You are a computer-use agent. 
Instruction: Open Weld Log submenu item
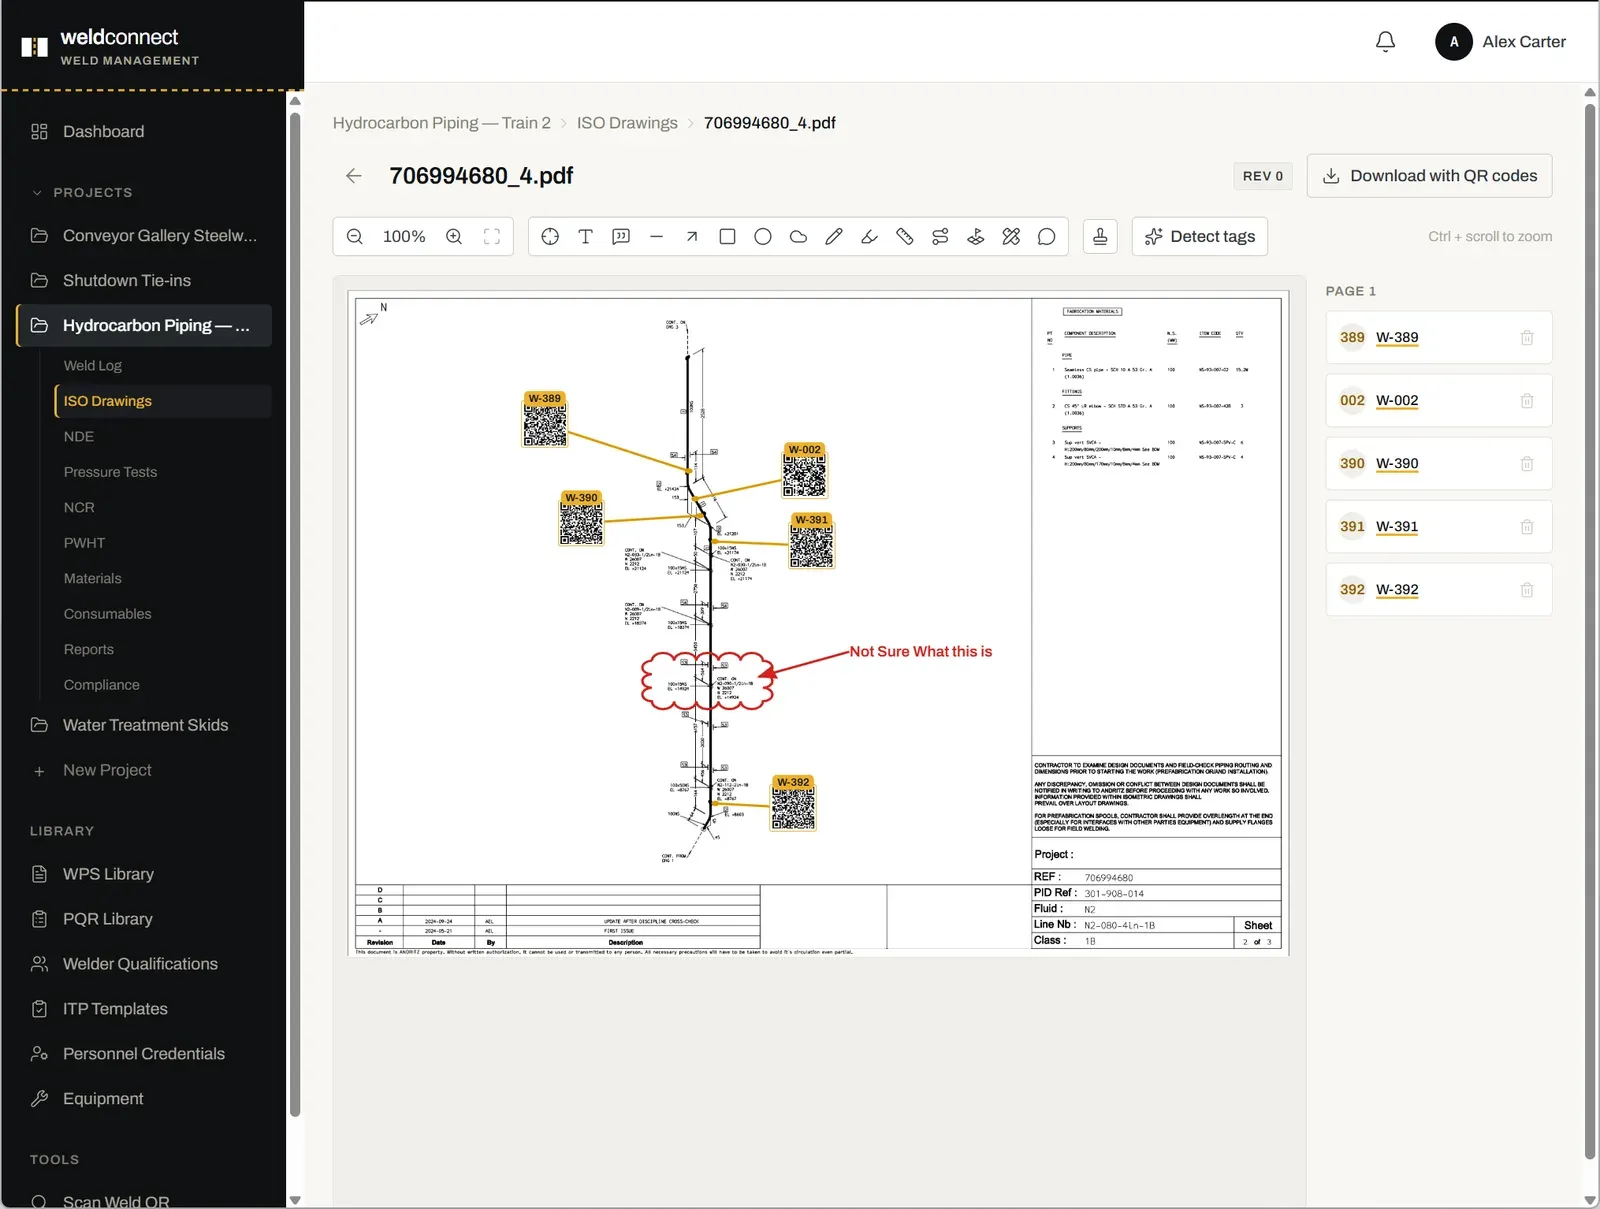(163, 366)
